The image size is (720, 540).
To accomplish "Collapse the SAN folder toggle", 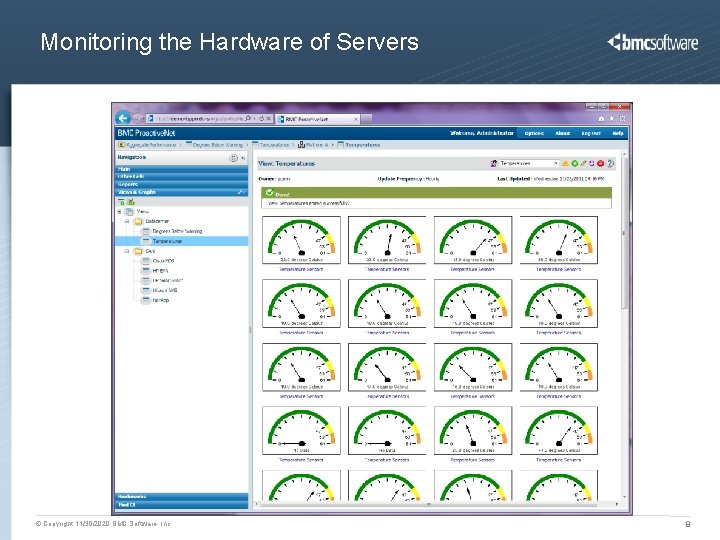I will point(127,251).
